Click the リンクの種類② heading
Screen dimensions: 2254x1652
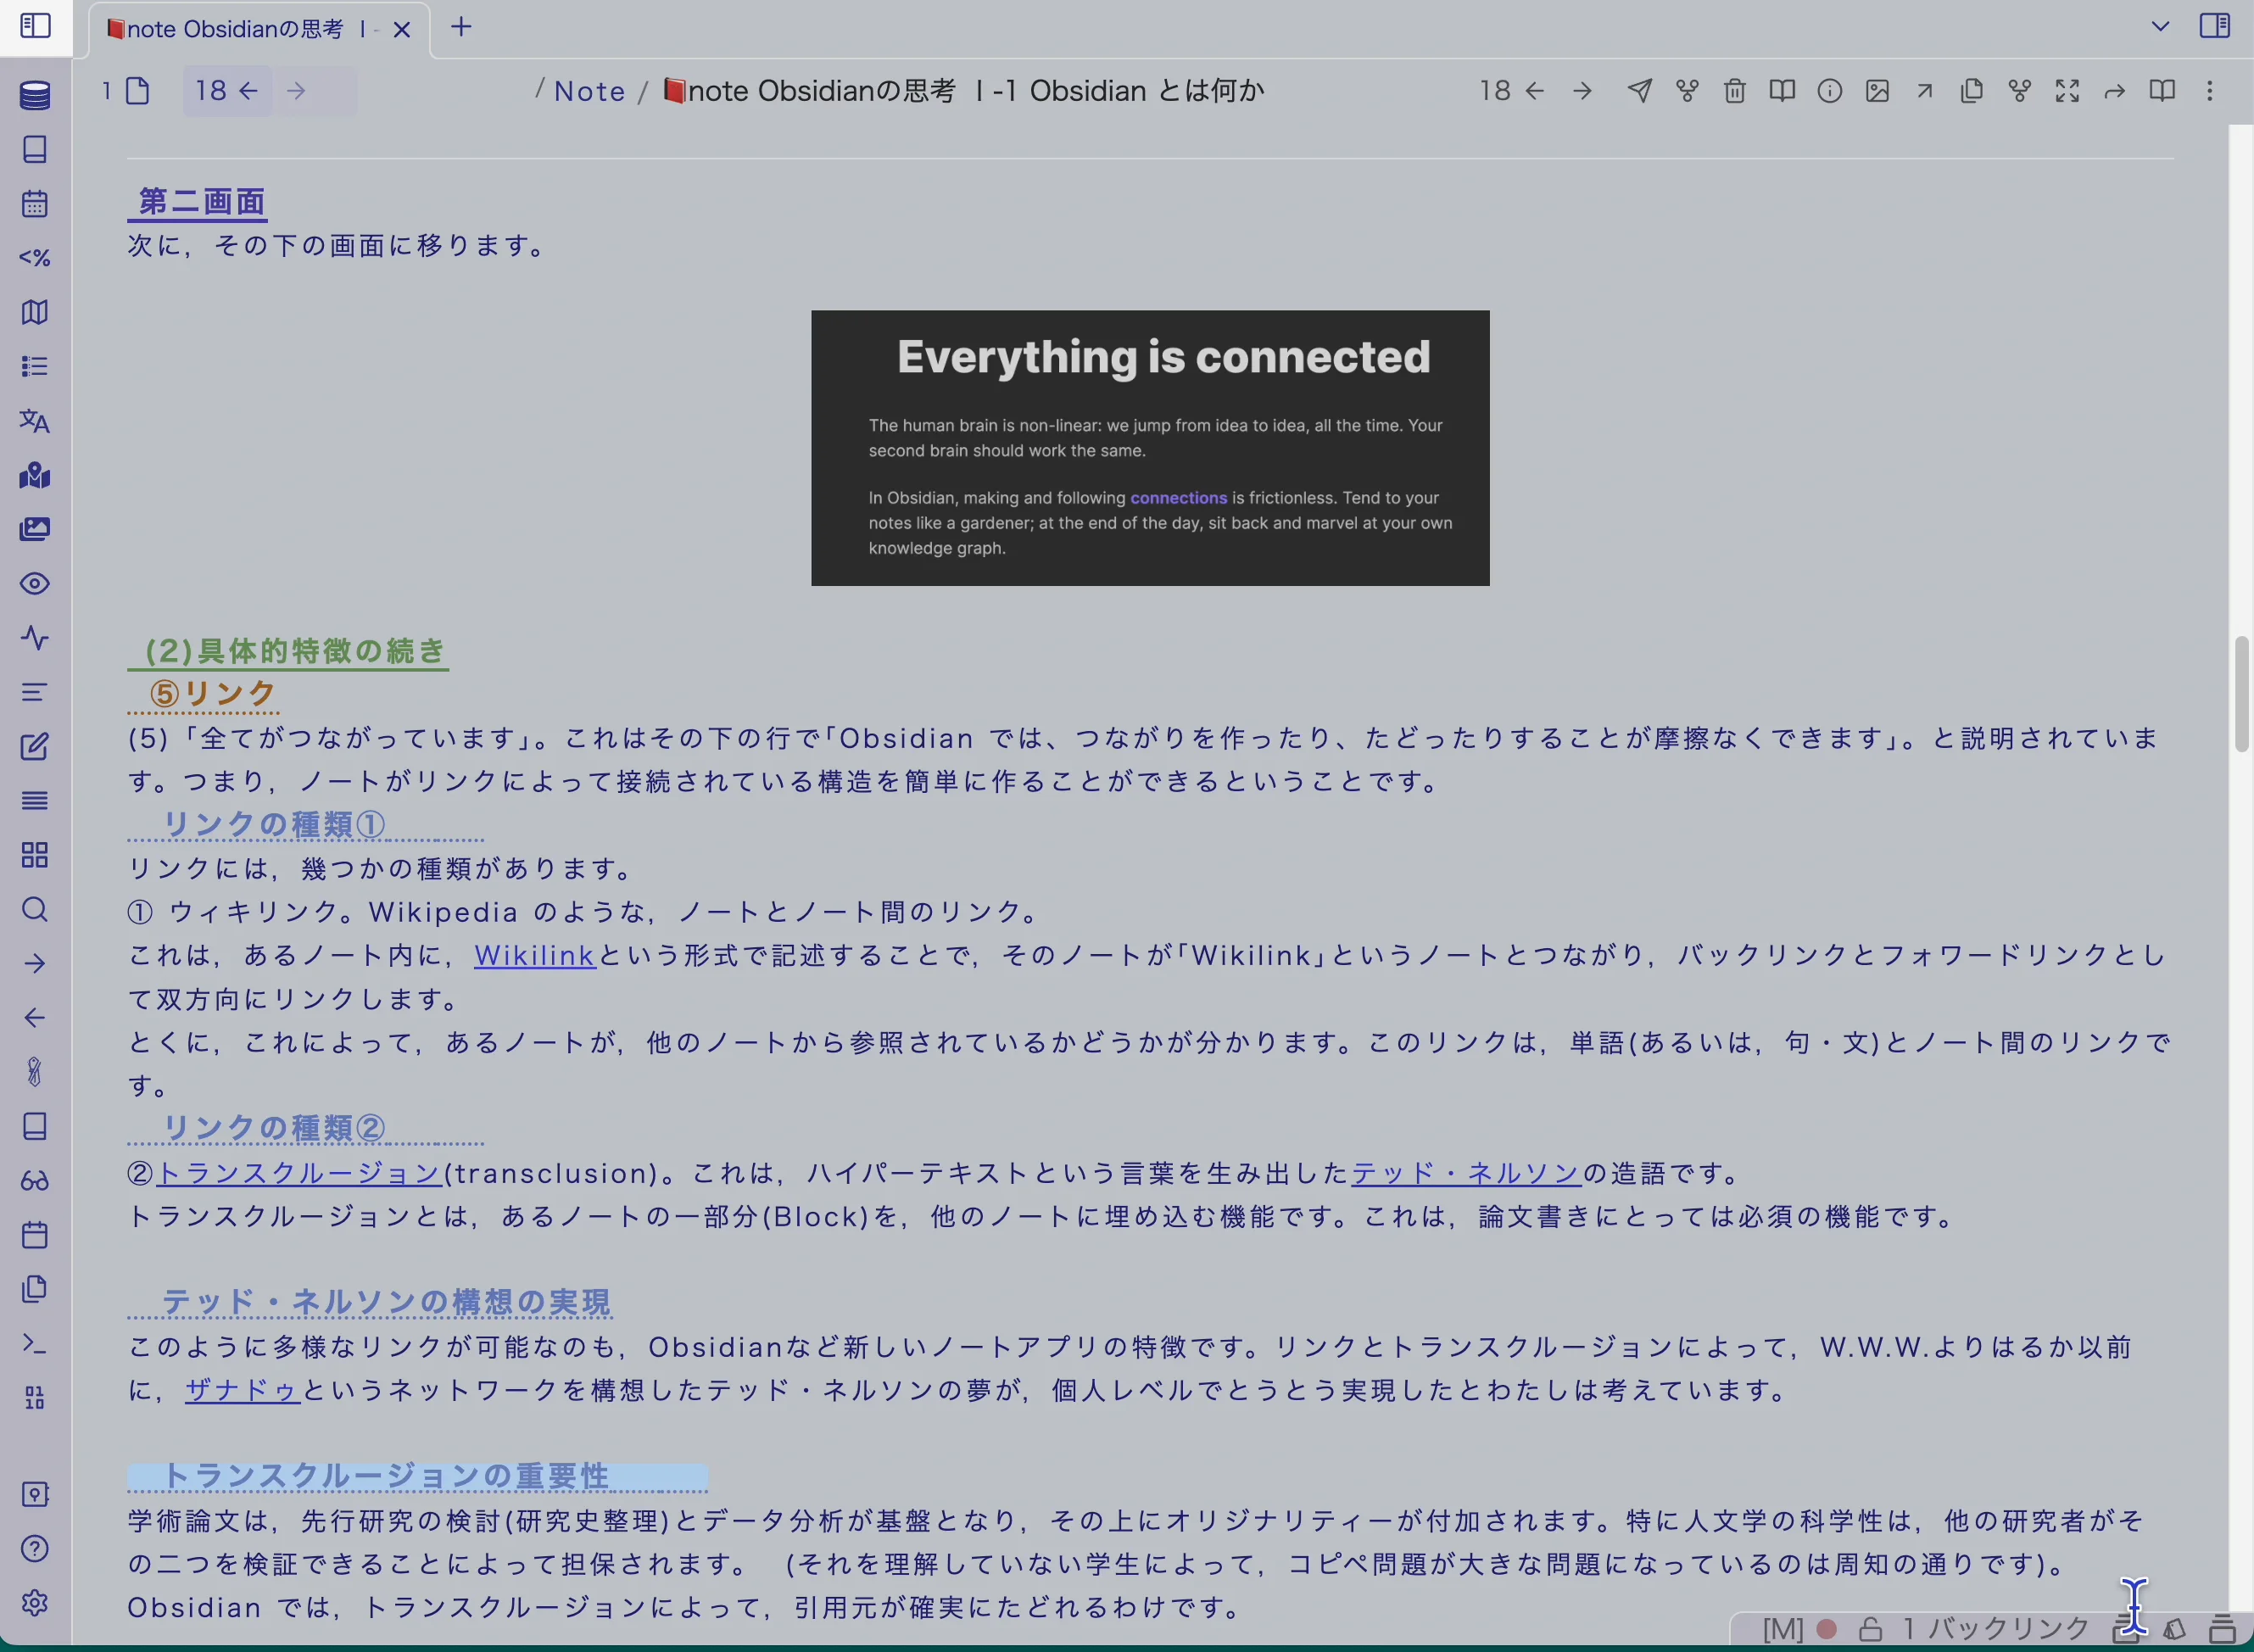click(274, 1128)
